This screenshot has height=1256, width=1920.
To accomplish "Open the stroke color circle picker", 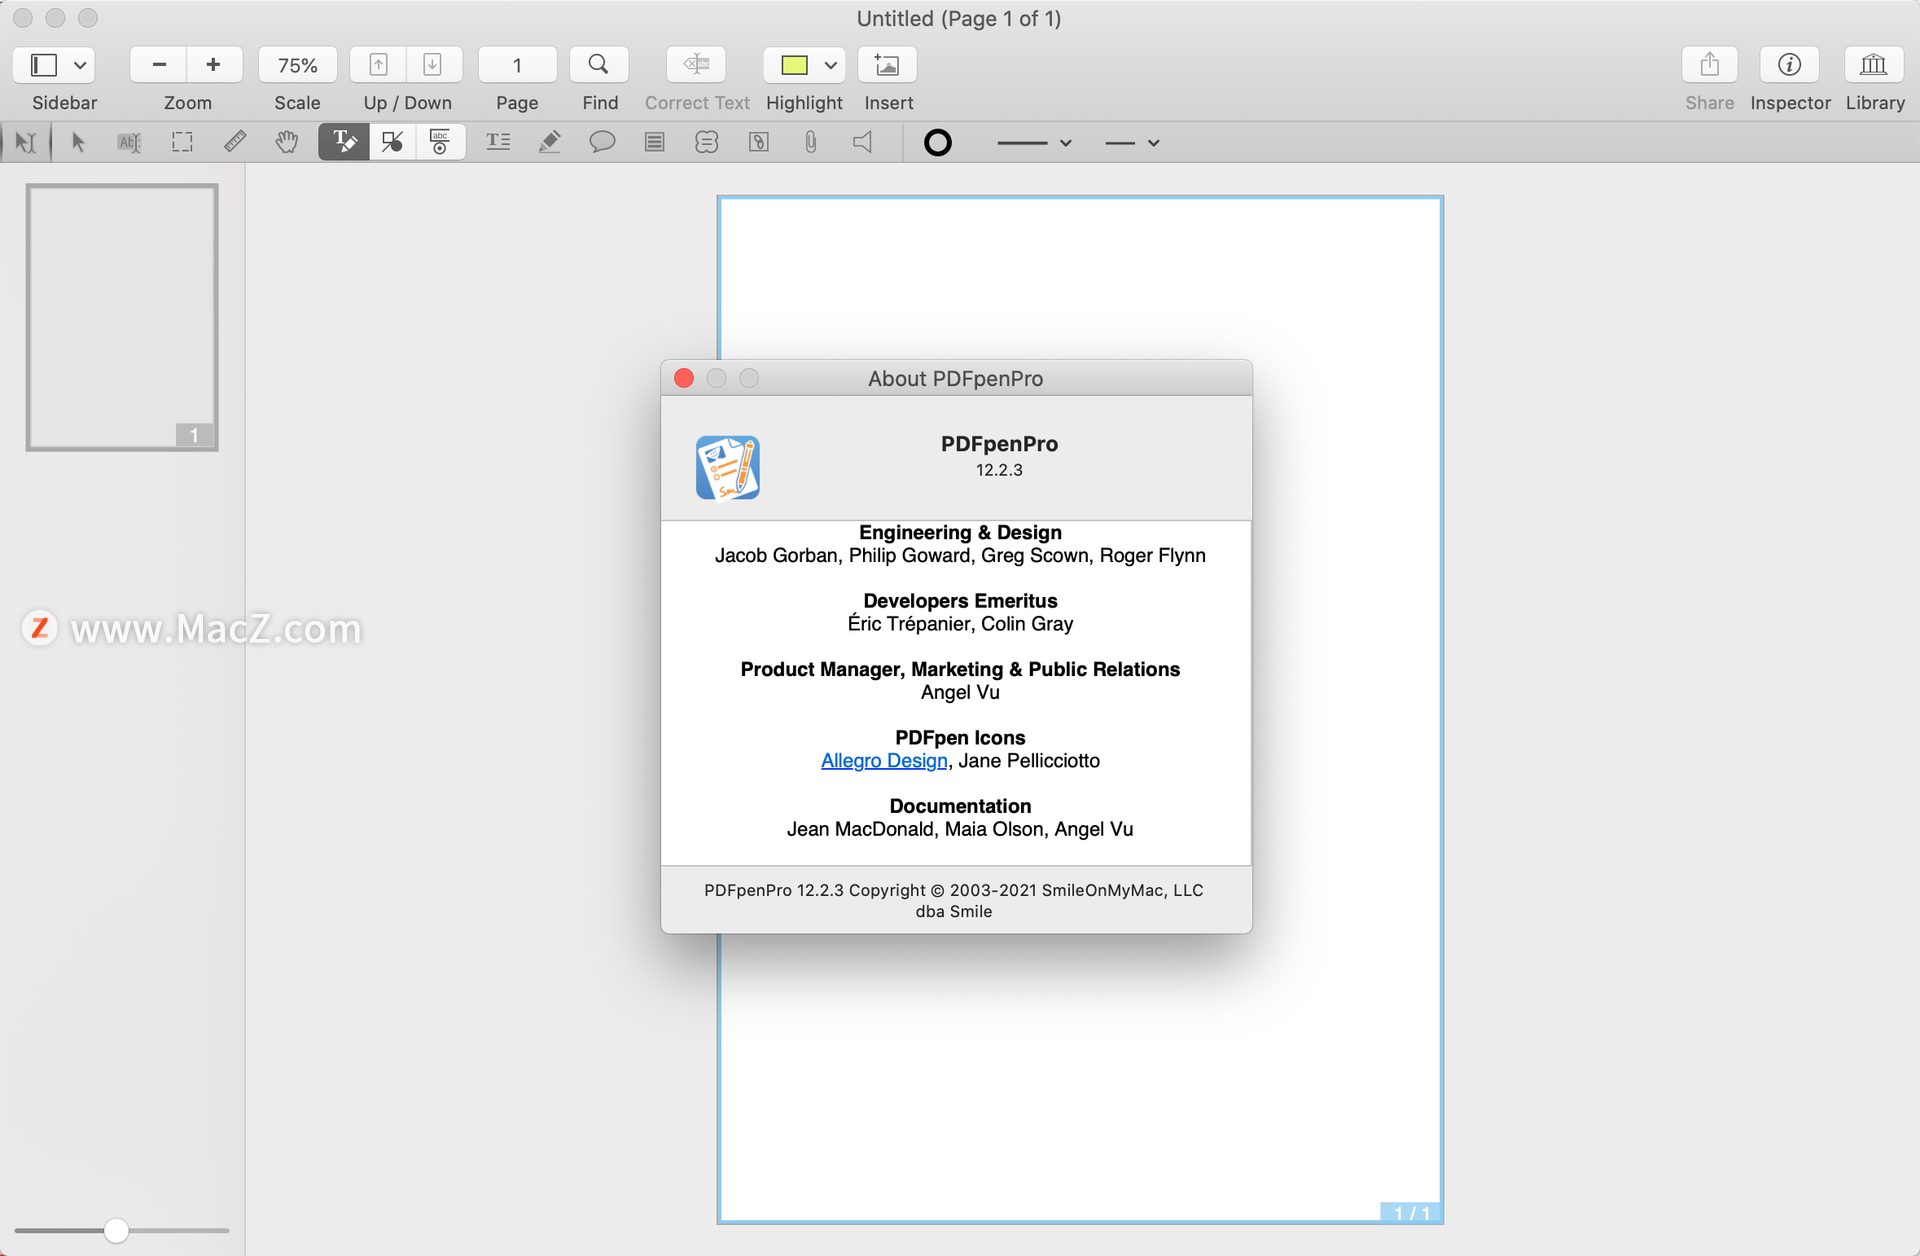I will tap(937, 143).
